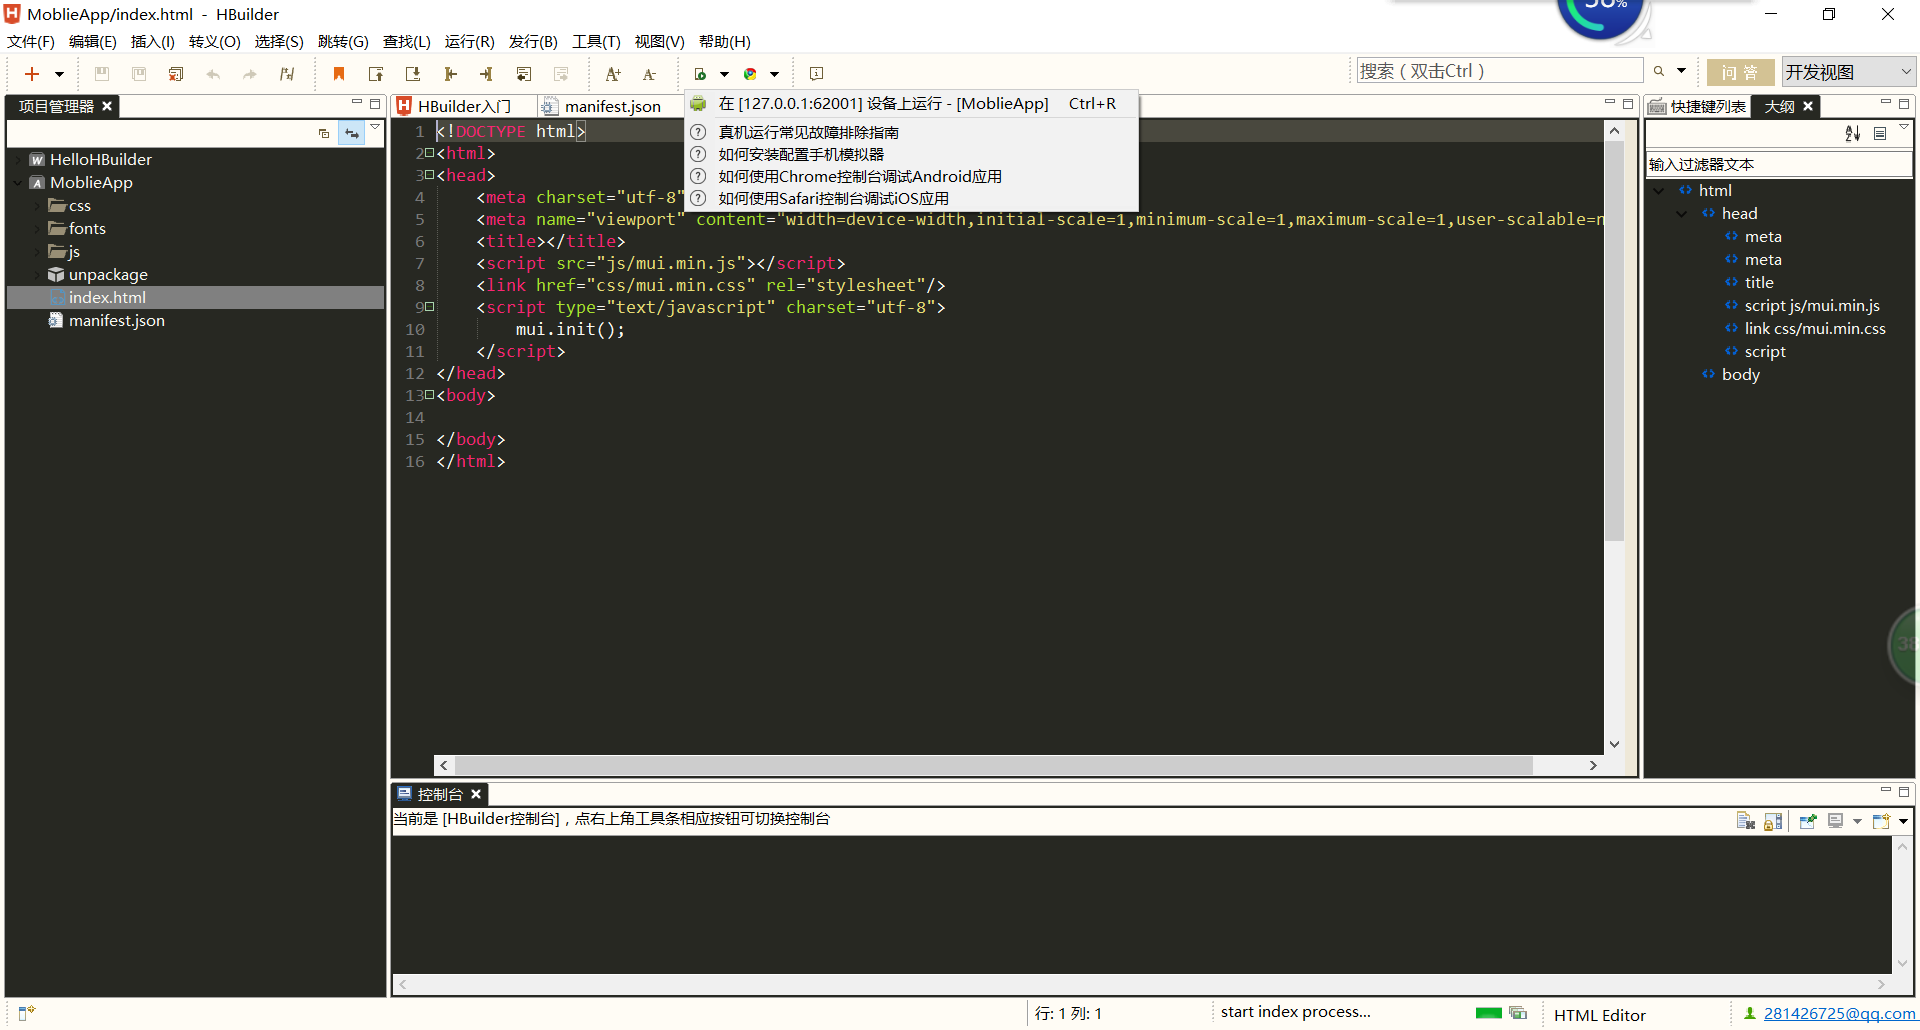Click the search magnifier icon

coord(1659,71)
